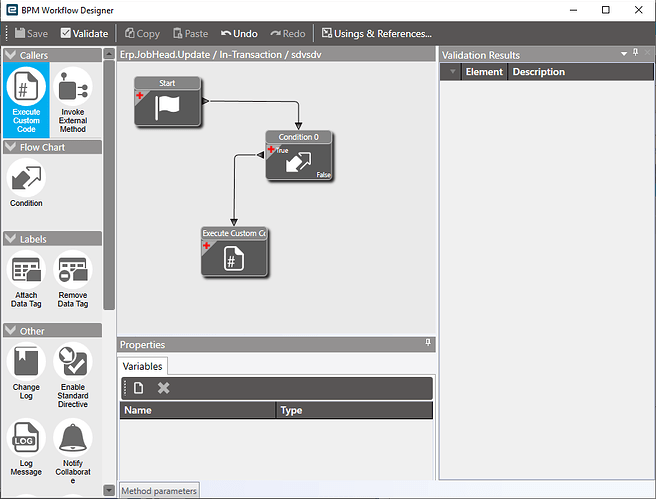Collapse the Other section
Image resolution: width=656 pixels, height=499 pixels.
point(10,330)
